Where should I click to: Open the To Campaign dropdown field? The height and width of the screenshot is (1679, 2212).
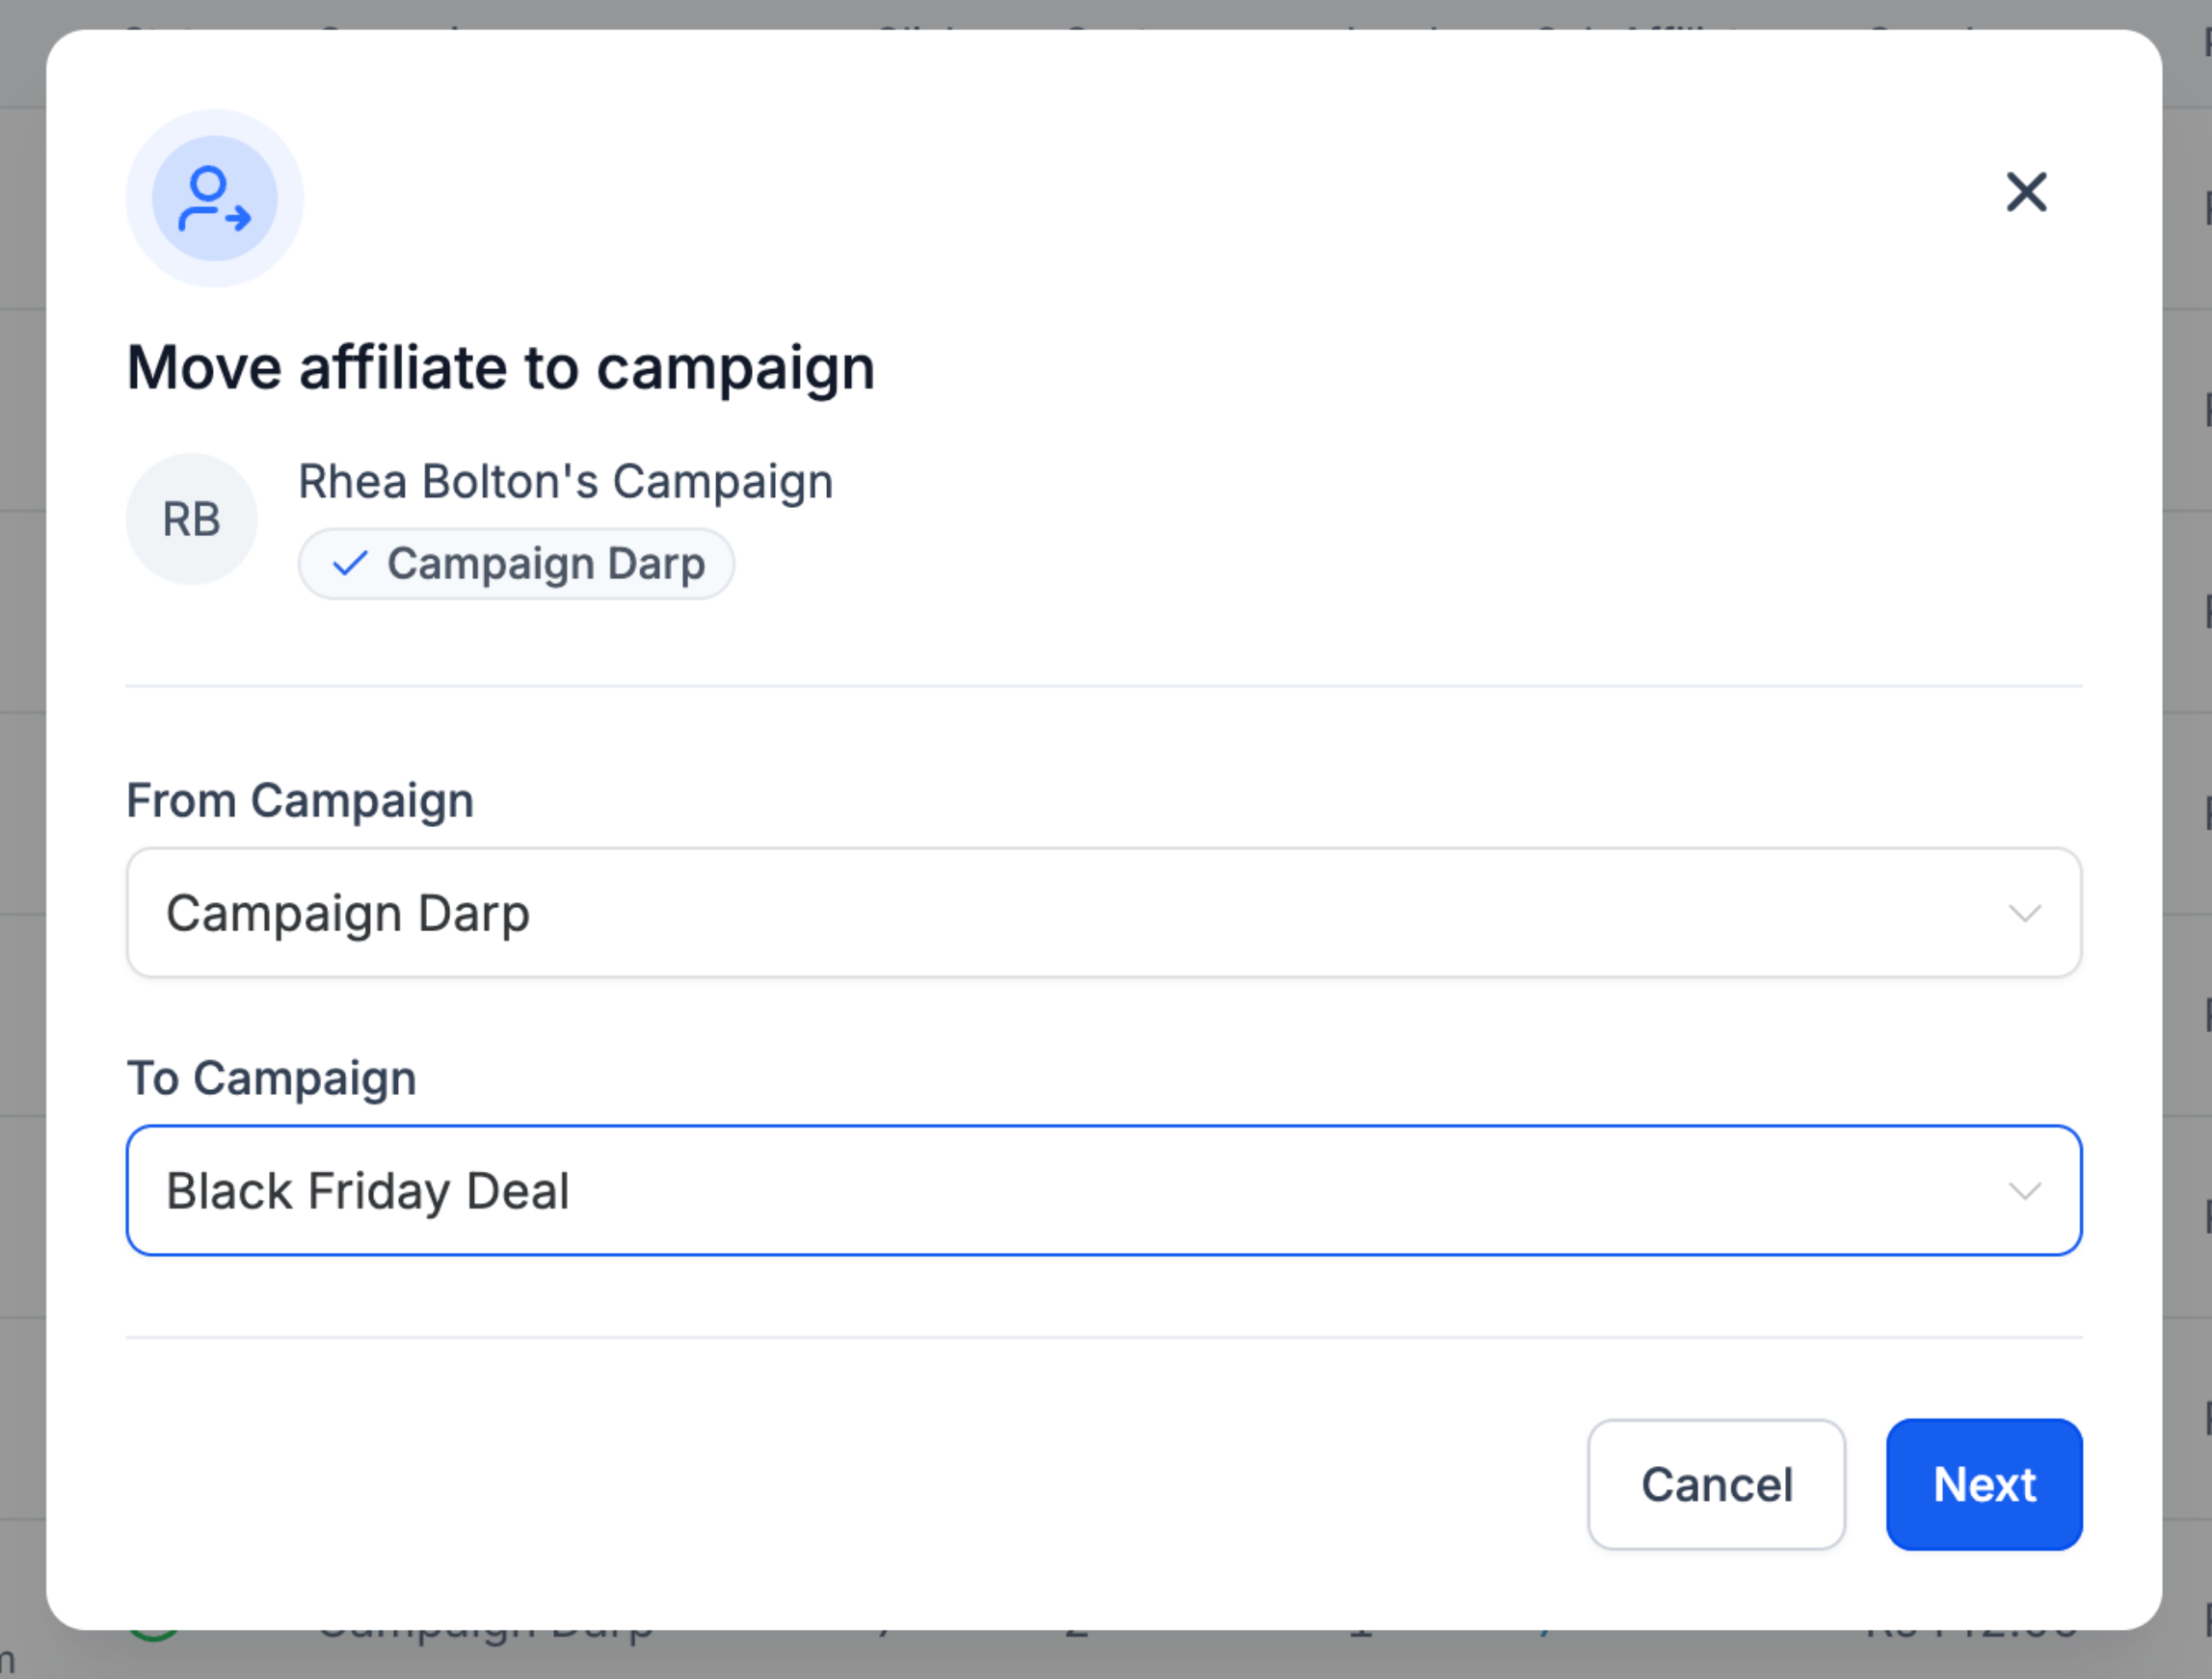(1103, 1190)
